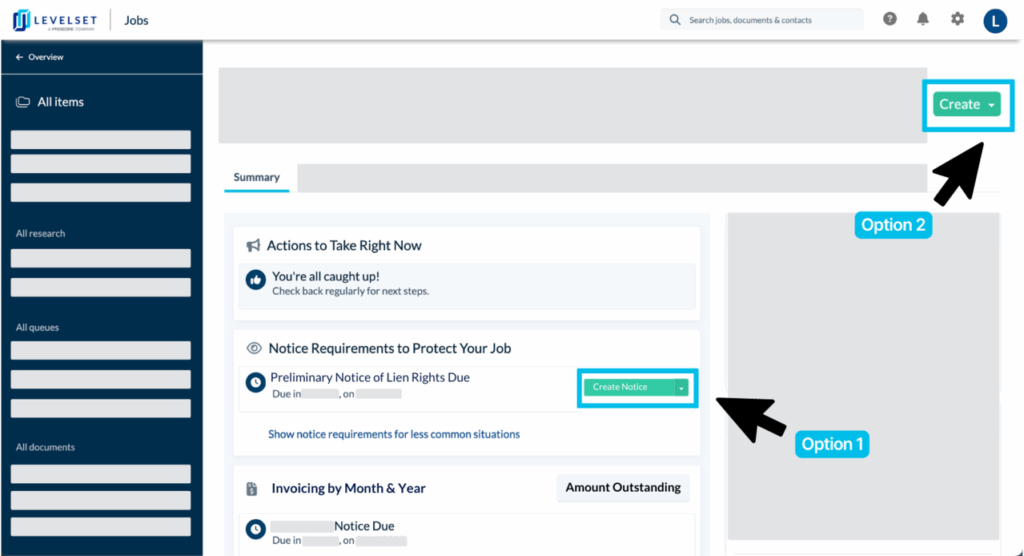Viewport: 1024px width, 556px height.
Task: Click the Levelset logo
Action: (x=57, y=20)
